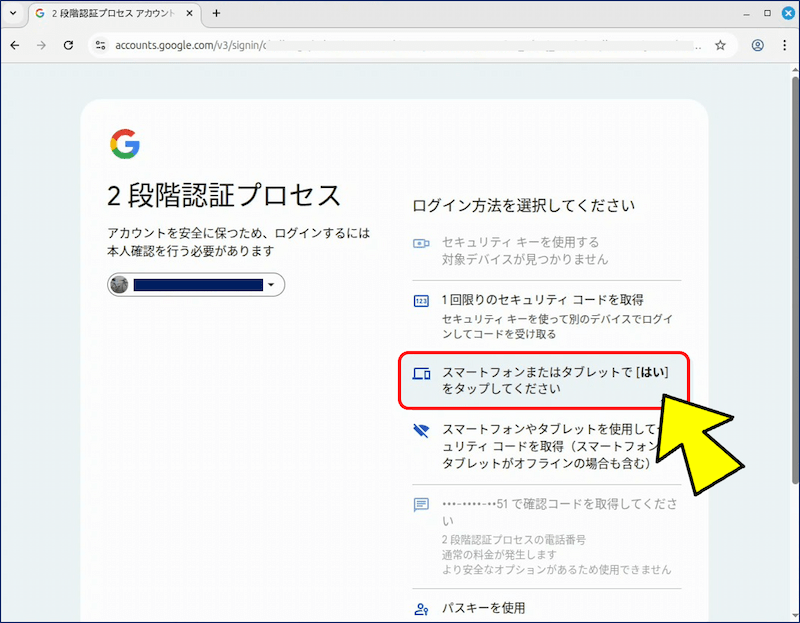
Task: Open the tab search dropdown arrow
Action: pos(12,14)
